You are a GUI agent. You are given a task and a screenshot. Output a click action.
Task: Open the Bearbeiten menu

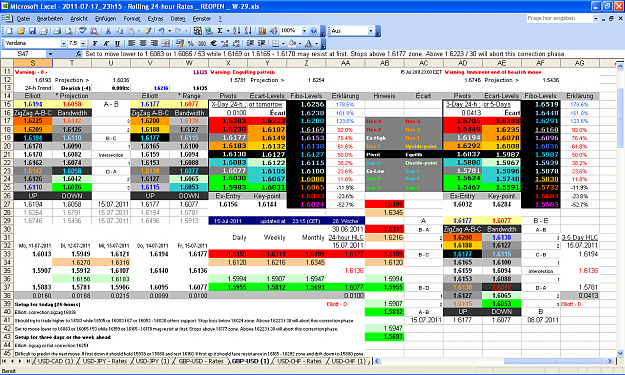coord(50,18)
